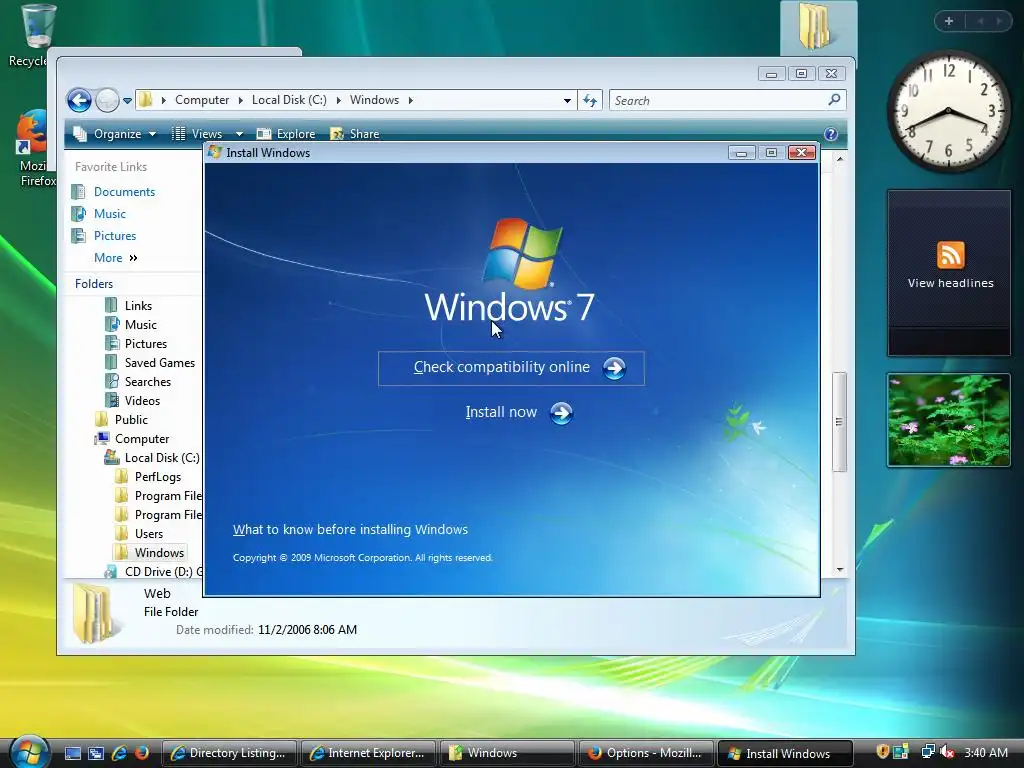The image size is (1024, 768).
Task: Select Public folder in tree
Action: (x=131, y=419)
